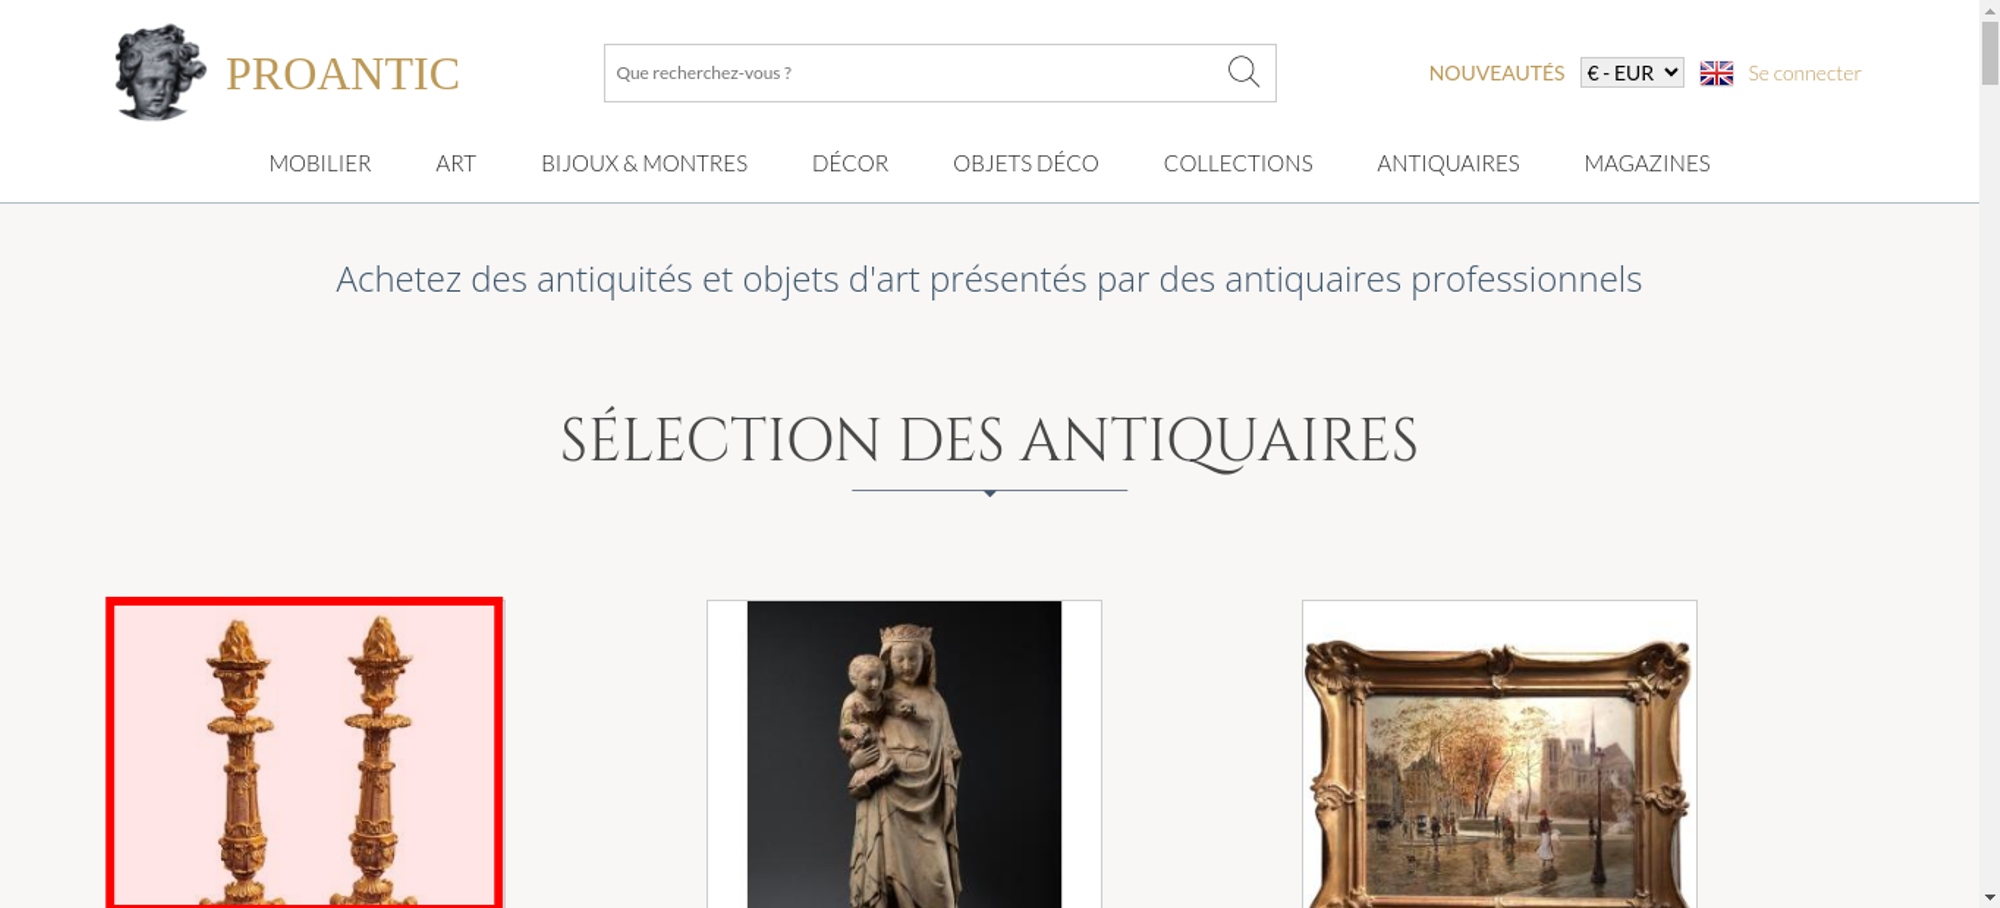The height and width of the screenshot is (908, 2000).
Task: Click the NOUVEAUTÉS link
Action: (x=1496, y=73)
